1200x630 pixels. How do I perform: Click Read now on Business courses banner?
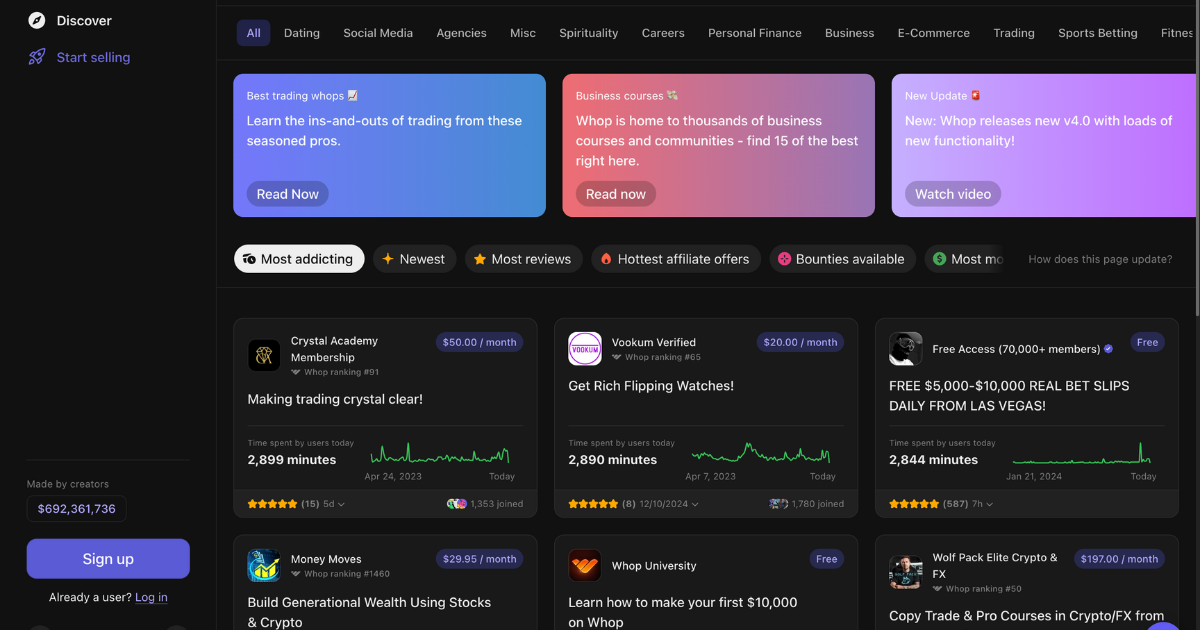[x=616, y=194]
